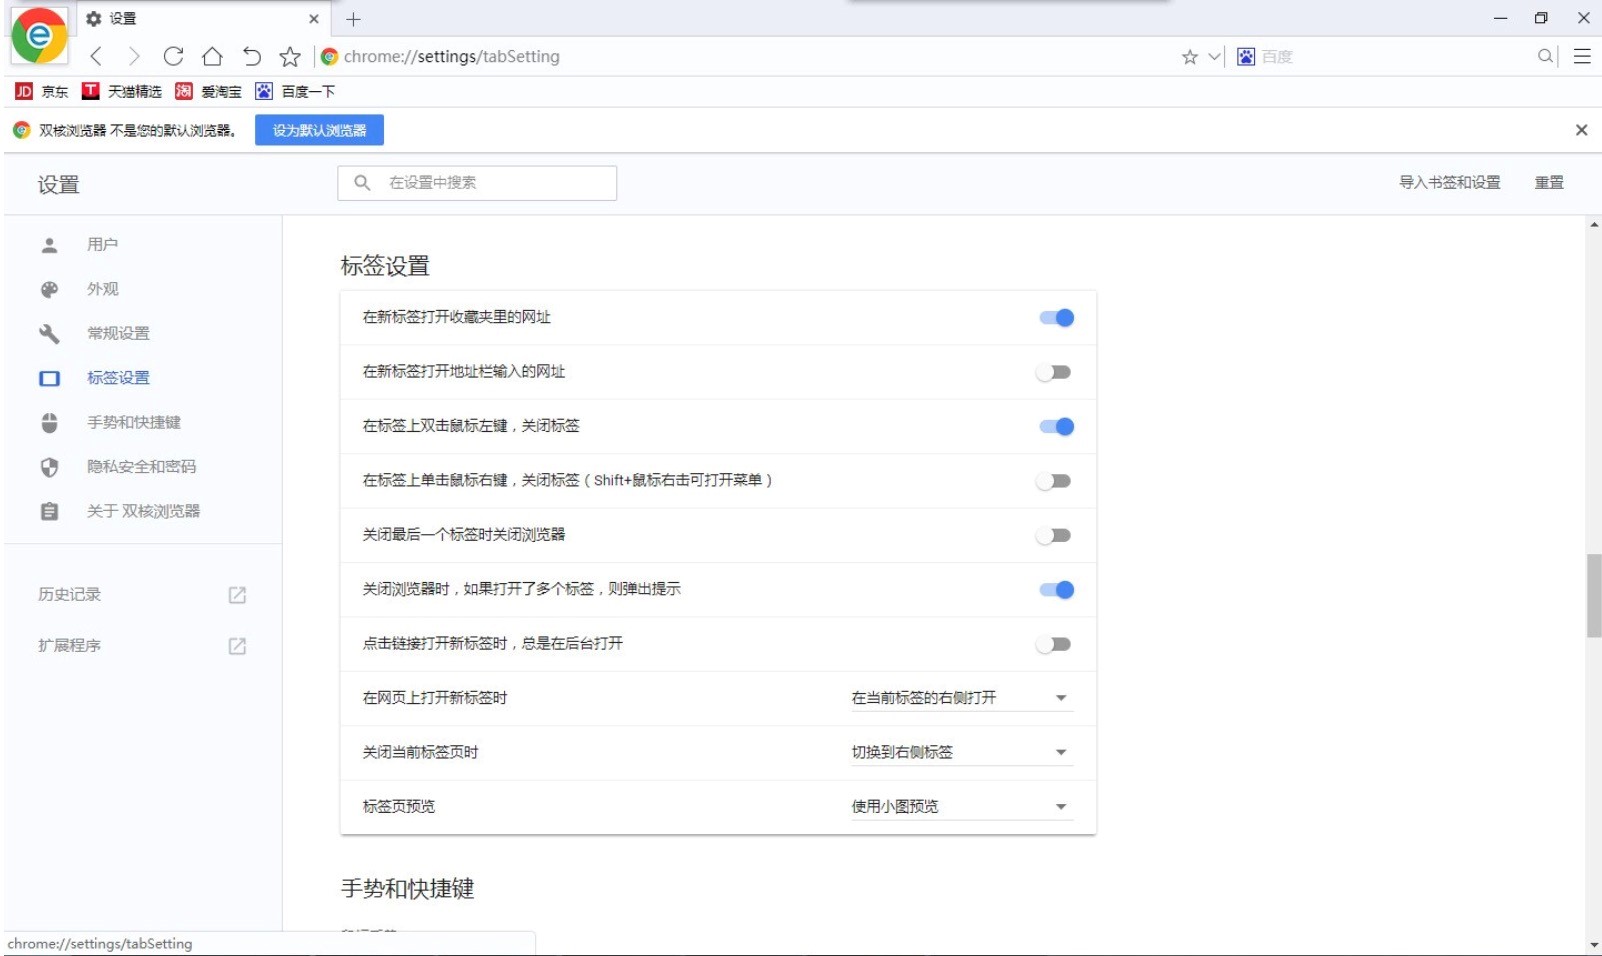Image resolution: width=1602 pixels, height=956 pixels.
Task: Click the home icon in the toolbar
Action: [x=212, y=56]
